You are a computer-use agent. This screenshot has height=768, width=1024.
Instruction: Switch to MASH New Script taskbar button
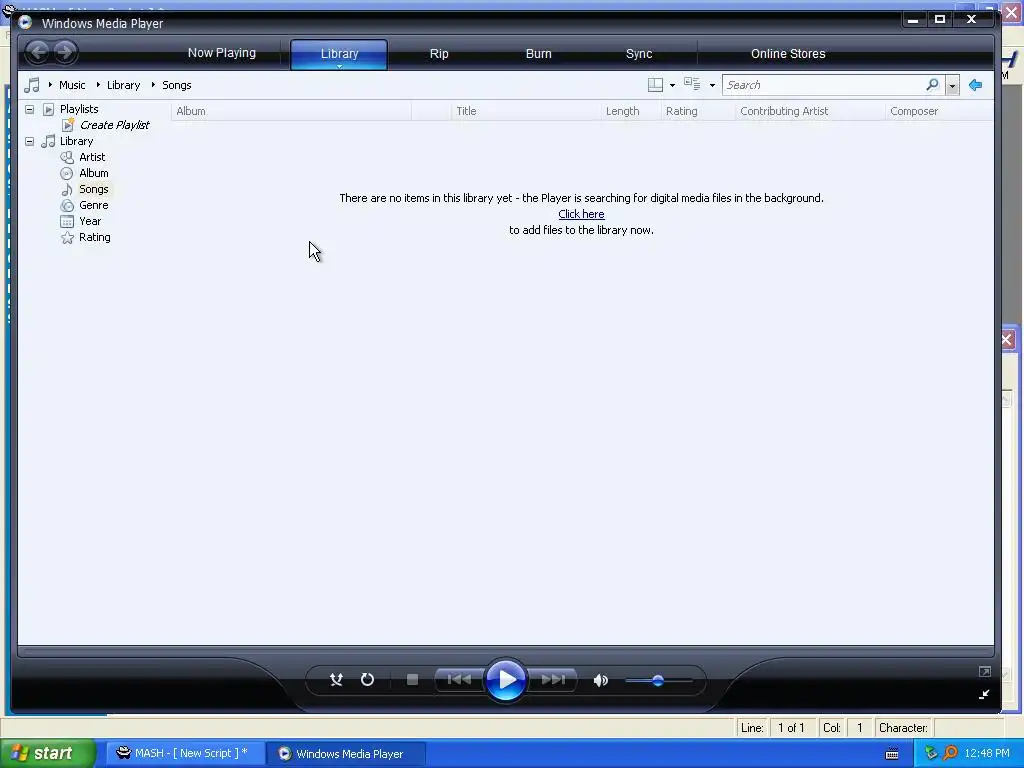[x=184, y=754]
